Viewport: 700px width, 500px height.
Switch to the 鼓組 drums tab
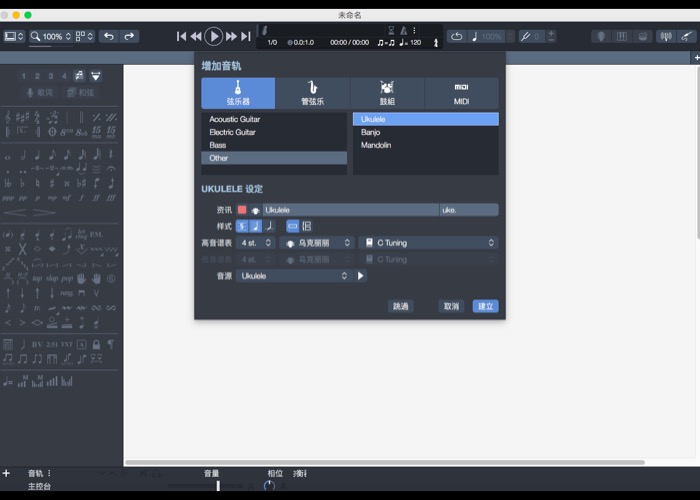pos(387,93)
